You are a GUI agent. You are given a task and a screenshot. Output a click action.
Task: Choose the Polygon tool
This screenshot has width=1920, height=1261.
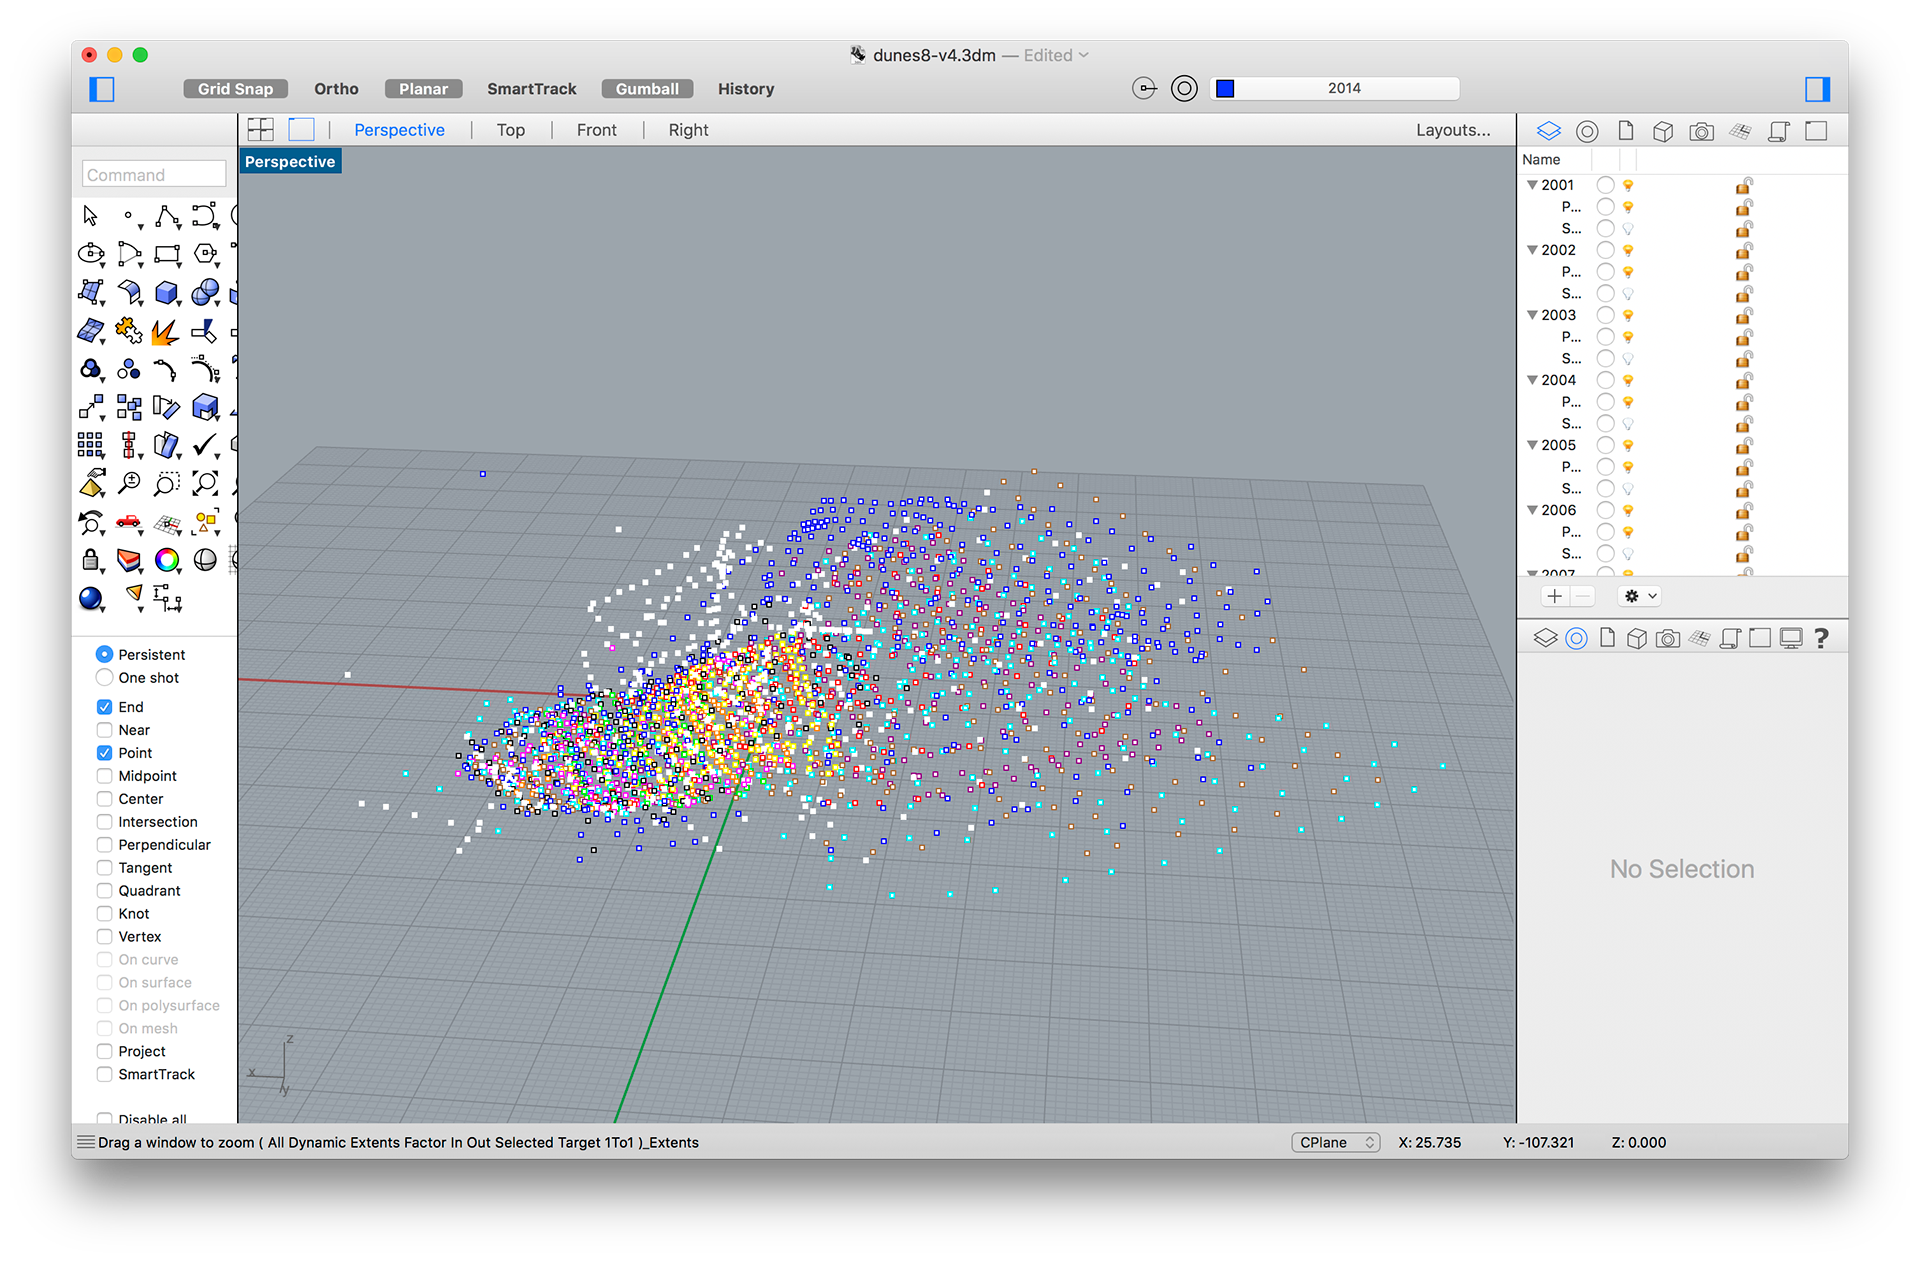205,254
